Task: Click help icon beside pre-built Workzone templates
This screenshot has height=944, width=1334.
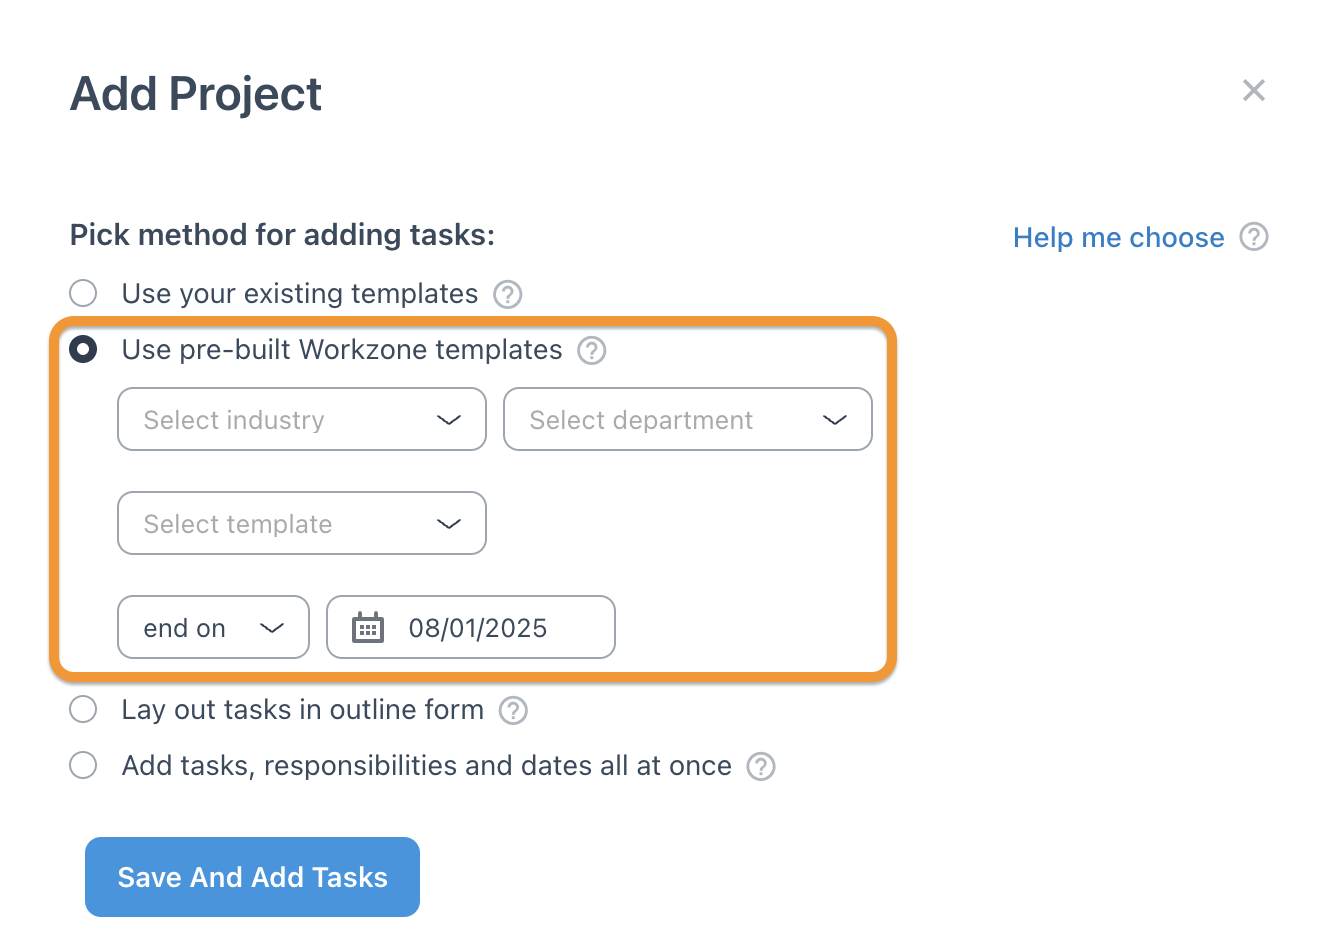Action: (592, 350)
